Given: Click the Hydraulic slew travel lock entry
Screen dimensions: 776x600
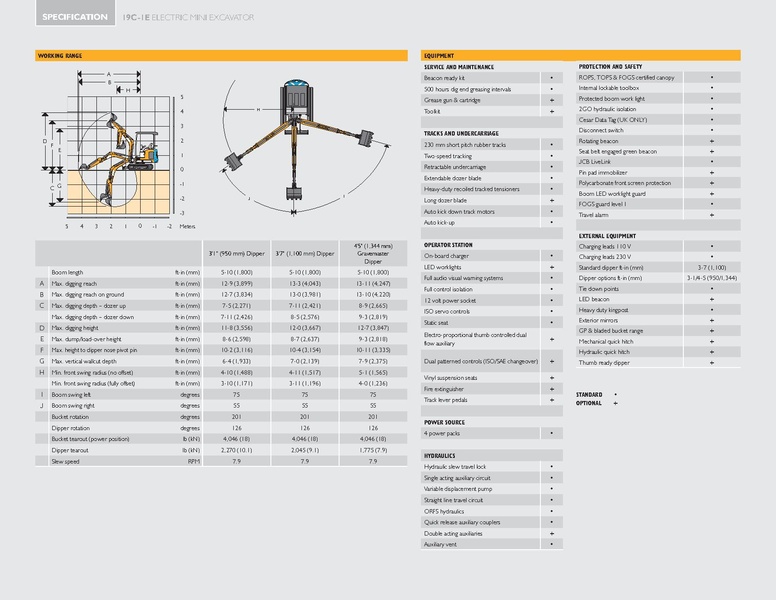Looking at the screenshot, I should [455, 467].
